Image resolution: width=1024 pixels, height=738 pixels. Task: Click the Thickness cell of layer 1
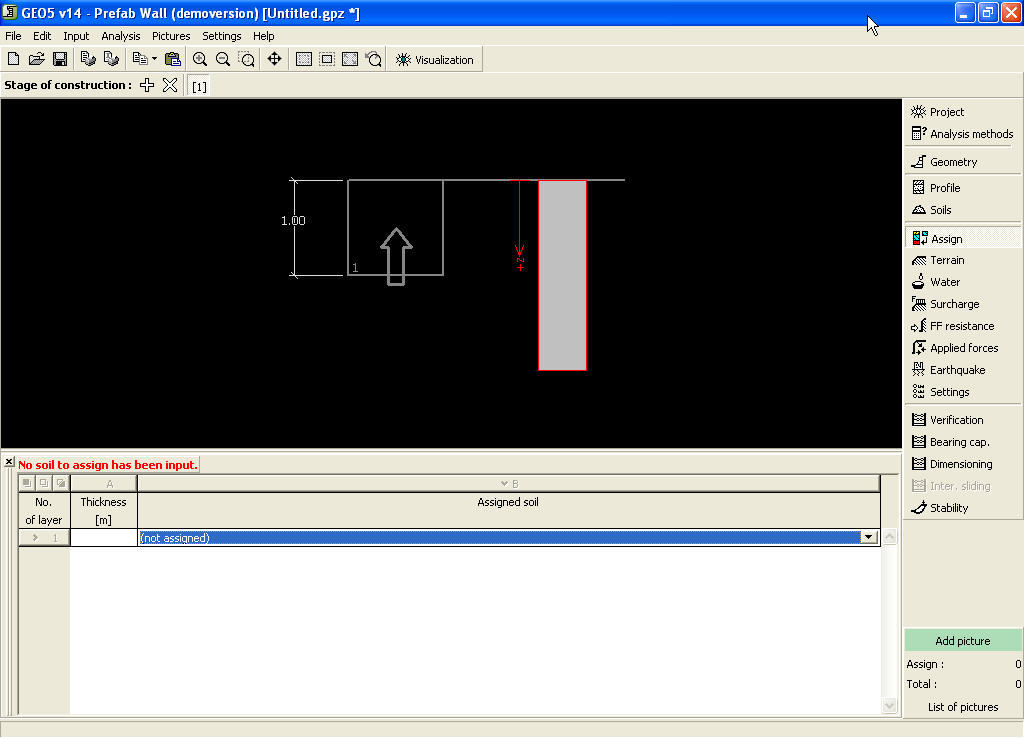103,537
